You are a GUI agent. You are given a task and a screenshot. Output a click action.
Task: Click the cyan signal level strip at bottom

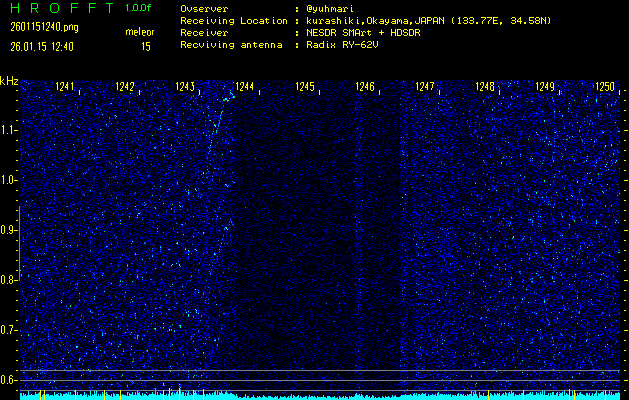point(320,395)
